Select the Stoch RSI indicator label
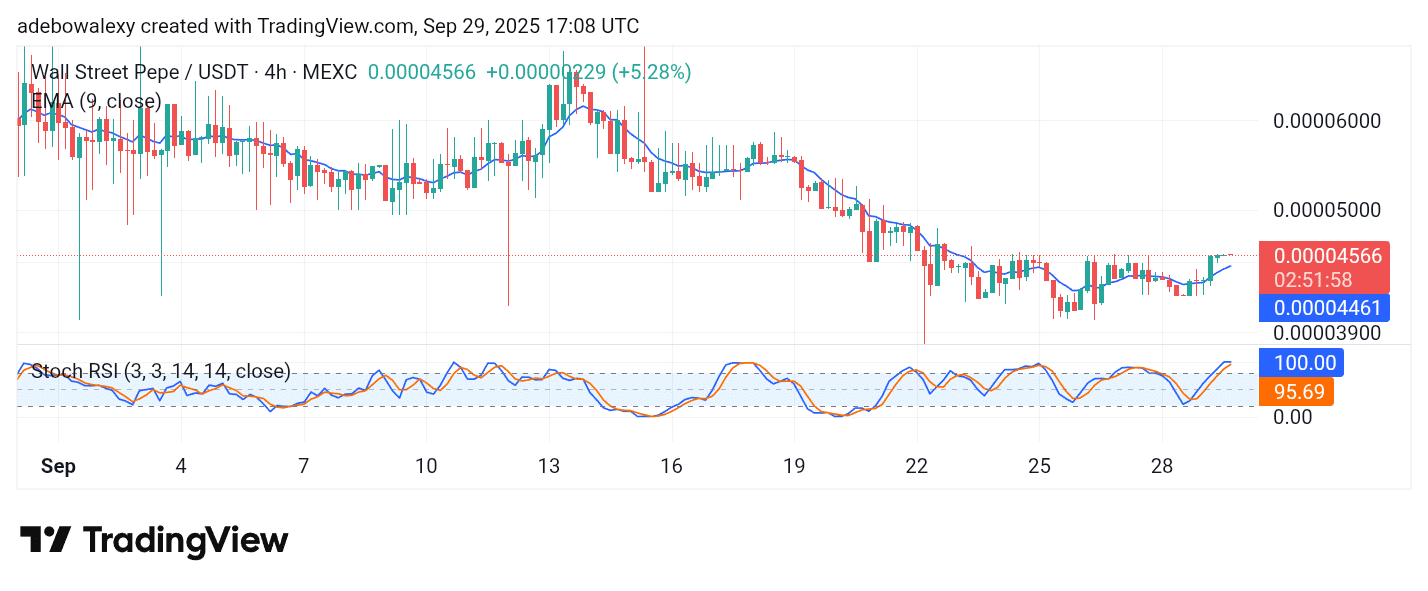Viewport: 1428px width, 591px height. tap(161, 372)
